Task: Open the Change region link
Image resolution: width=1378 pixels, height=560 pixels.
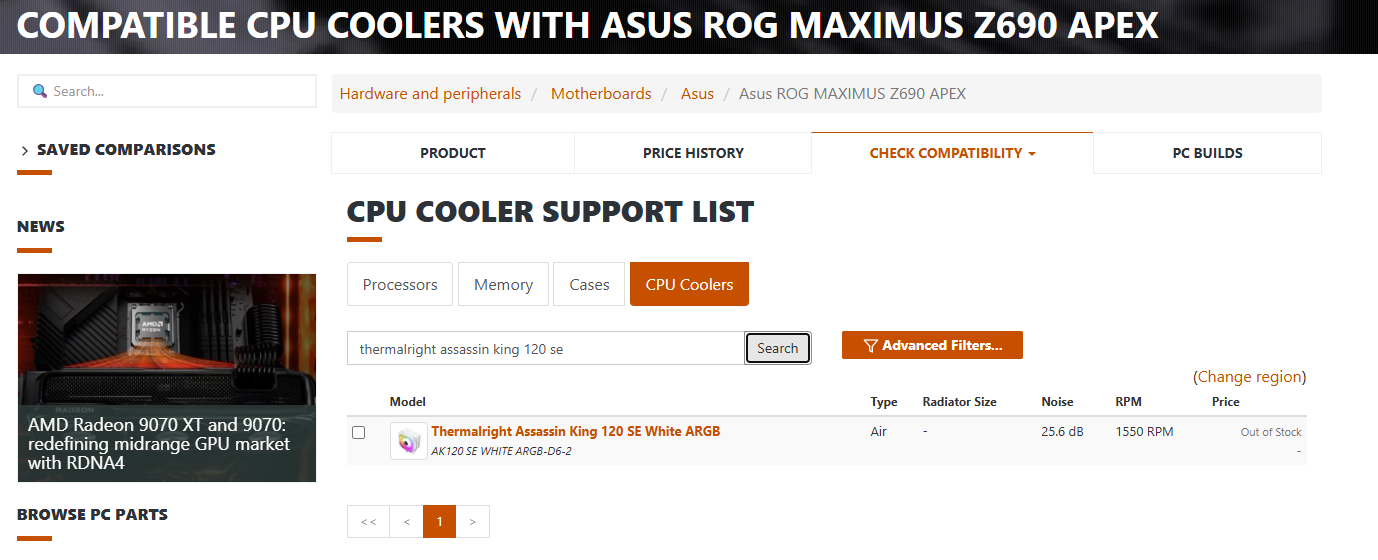Action: (1249, 377)
